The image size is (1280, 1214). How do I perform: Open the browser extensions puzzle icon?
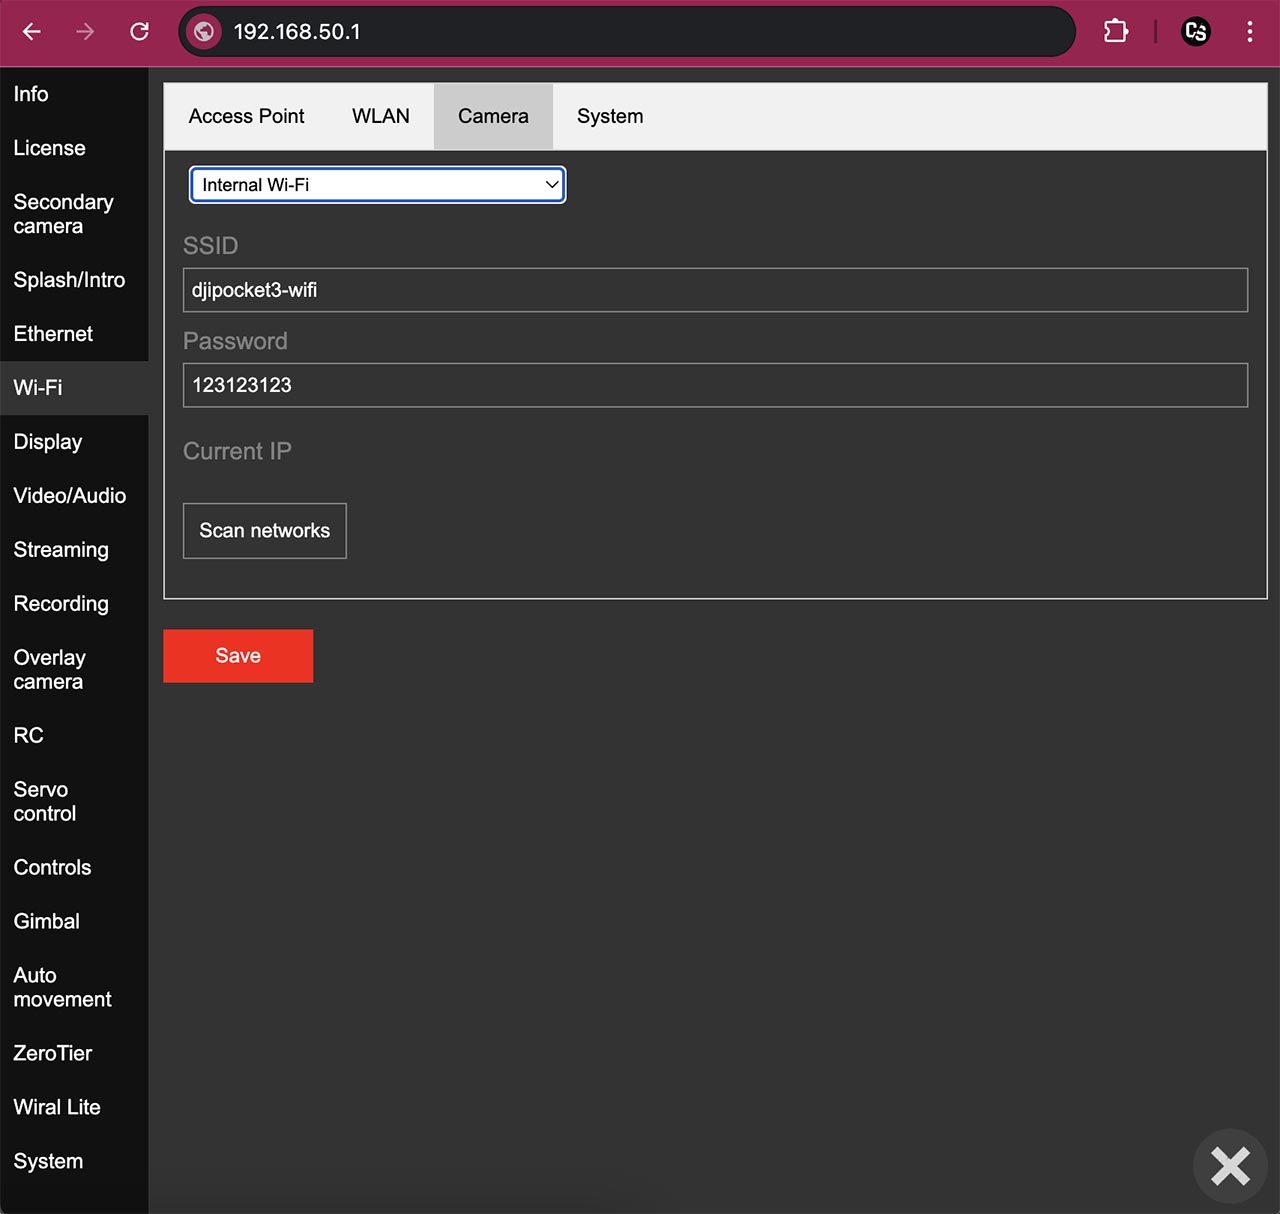1115,32
